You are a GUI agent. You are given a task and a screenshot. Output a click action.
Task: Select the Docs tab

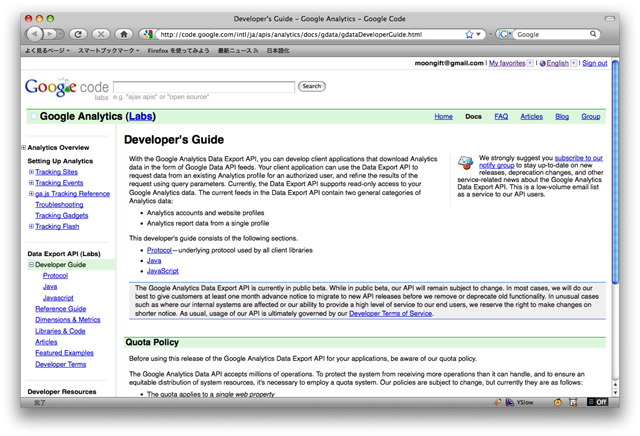pyautogui.click(x=473, y=116)
